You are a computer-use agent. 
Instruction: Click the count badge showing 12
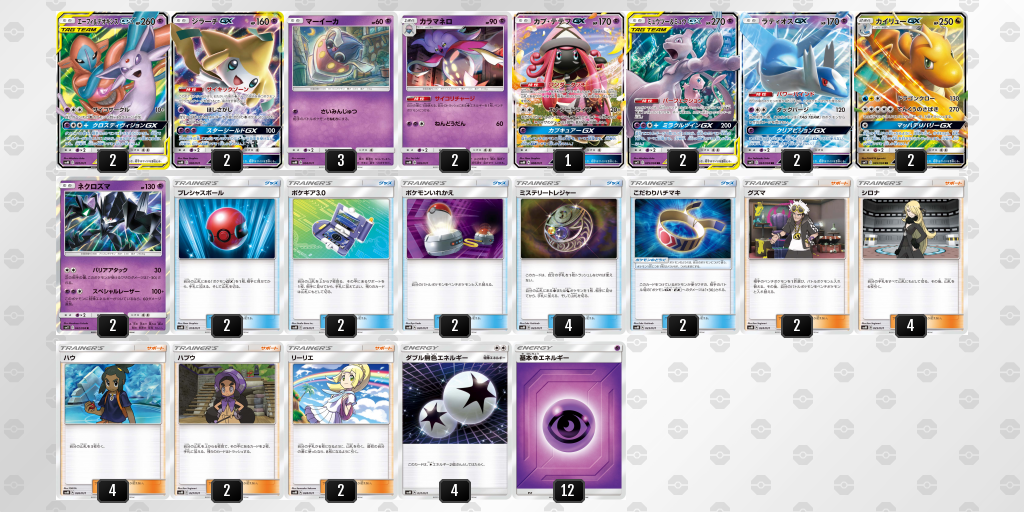point(568,490)
